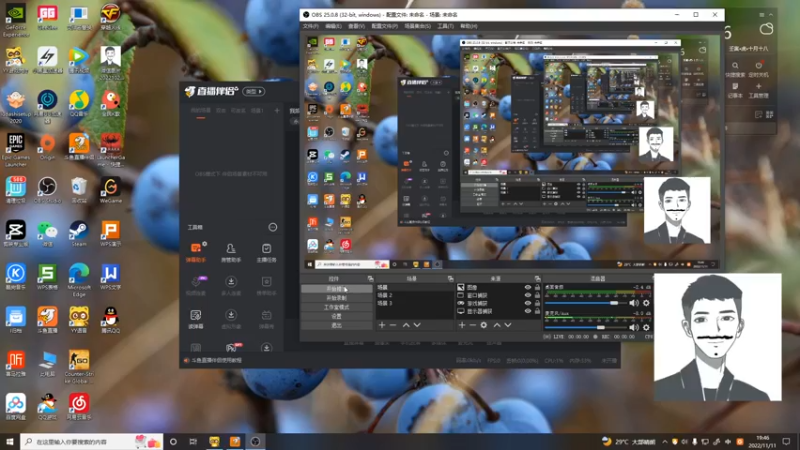
Task: Move the source up in the Sources list
Action: pyautogui.click(x=497, y=325)
